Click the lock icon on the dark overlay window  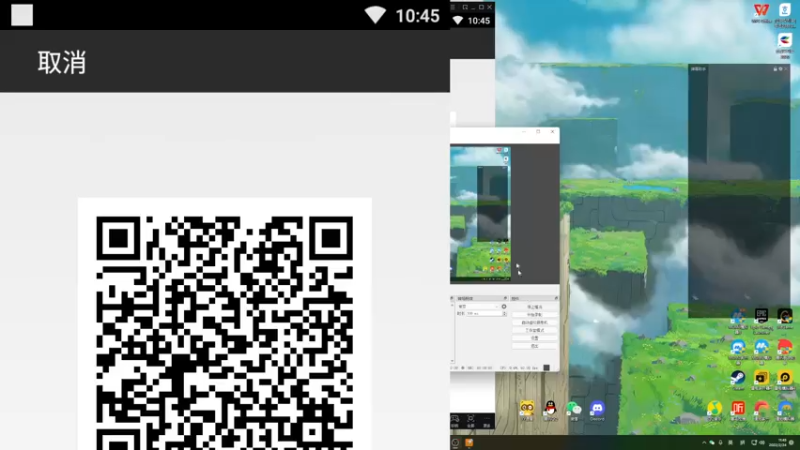tap(775, 69)
